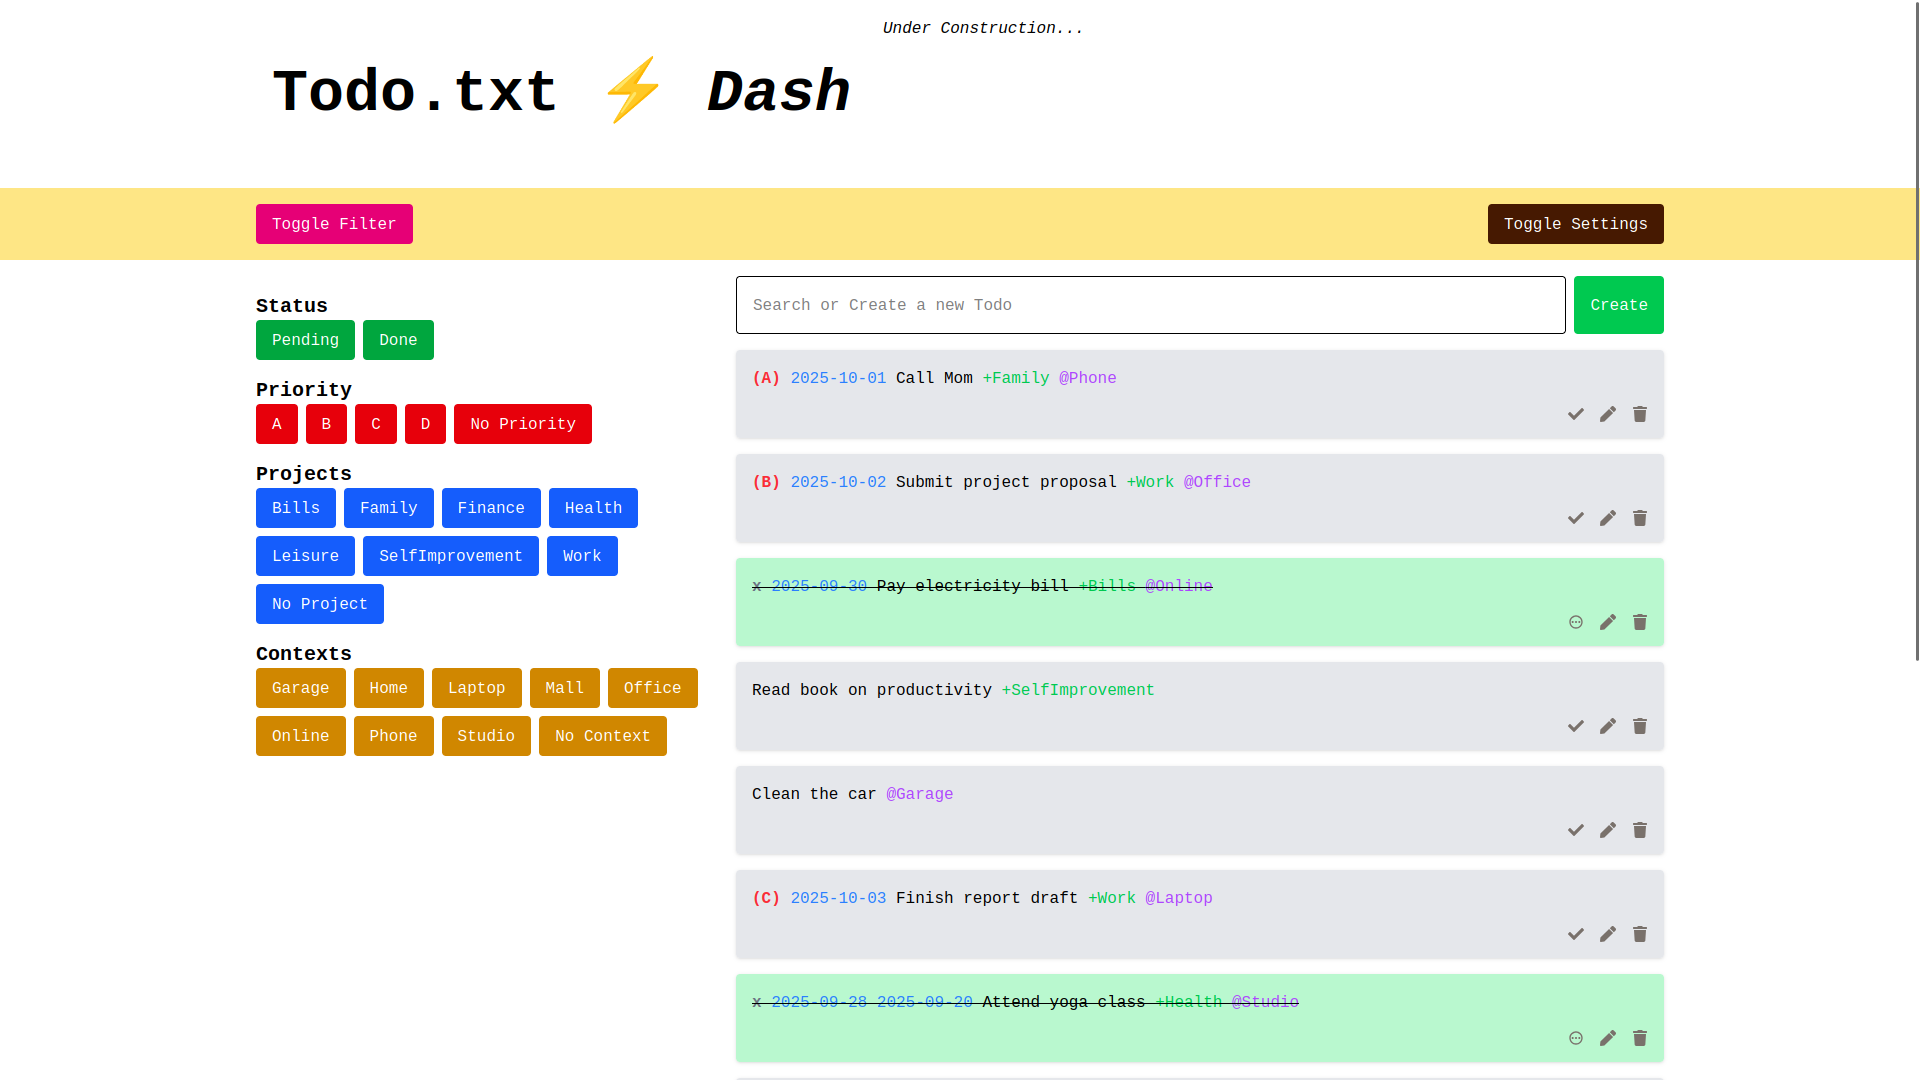Click checkmark on 'Read book on productivity'
Viewport: 1920px width, 1080px height.
(x=1576, y=726)
